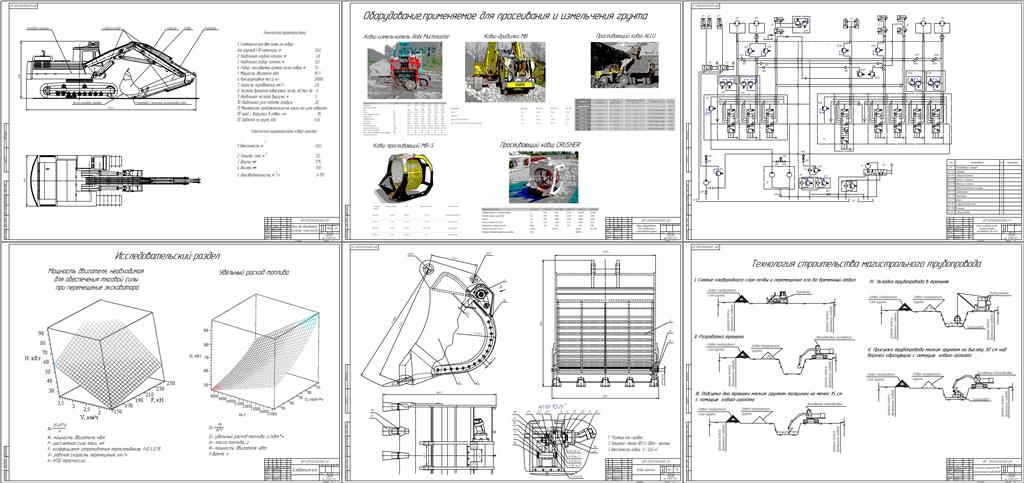Click the hydraulic schematic parts list table
This screenshot has width=1024, height=483.
[984, 189]
